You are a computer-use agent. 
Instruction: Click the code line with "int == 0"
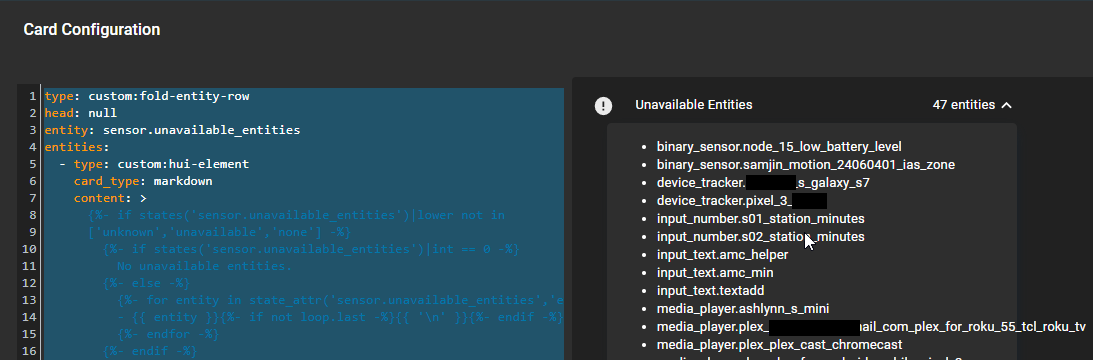point(312,249)
